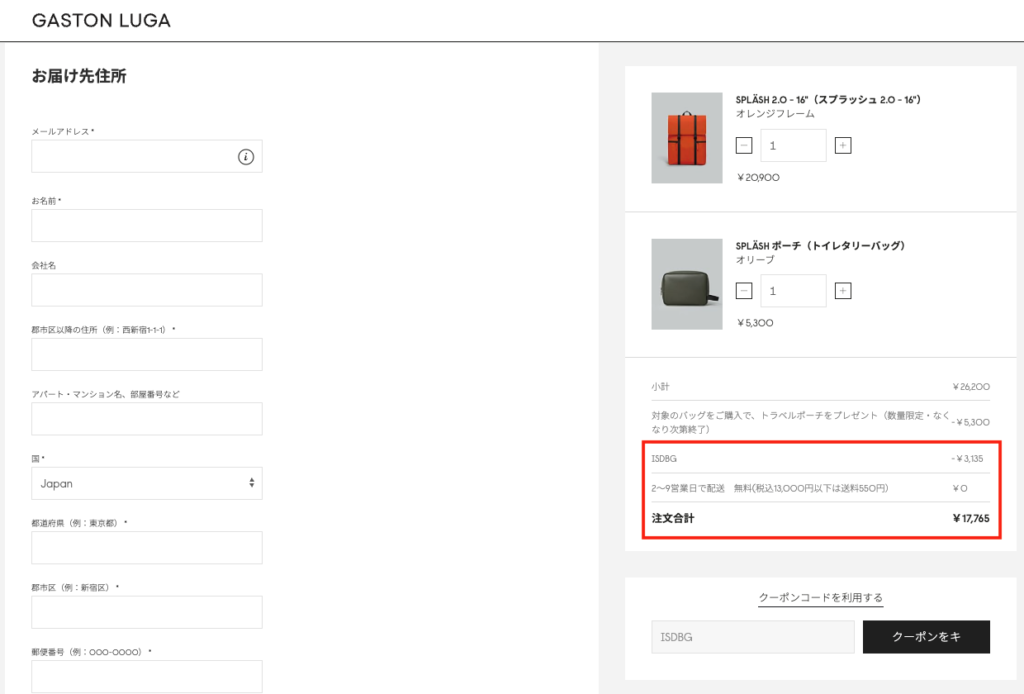
Task: Click the email address input field
Action: point(132,156)
